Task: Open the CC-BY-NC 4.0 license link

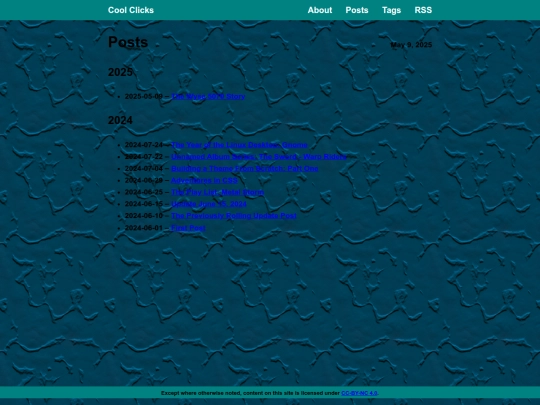Action: [359, 393]
